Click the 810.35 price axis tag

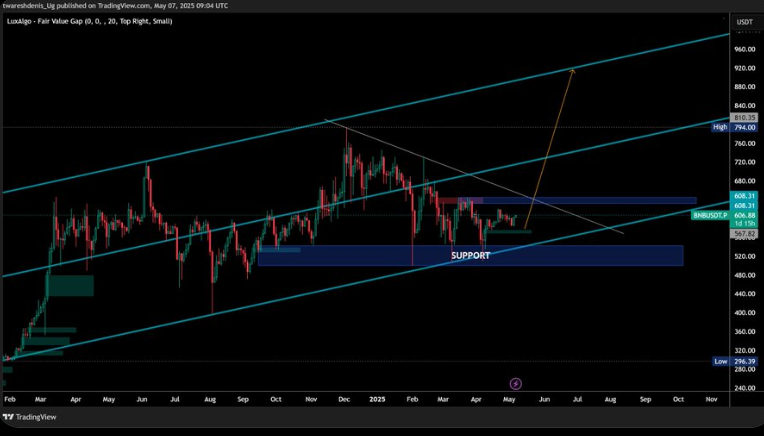point(744,118)
